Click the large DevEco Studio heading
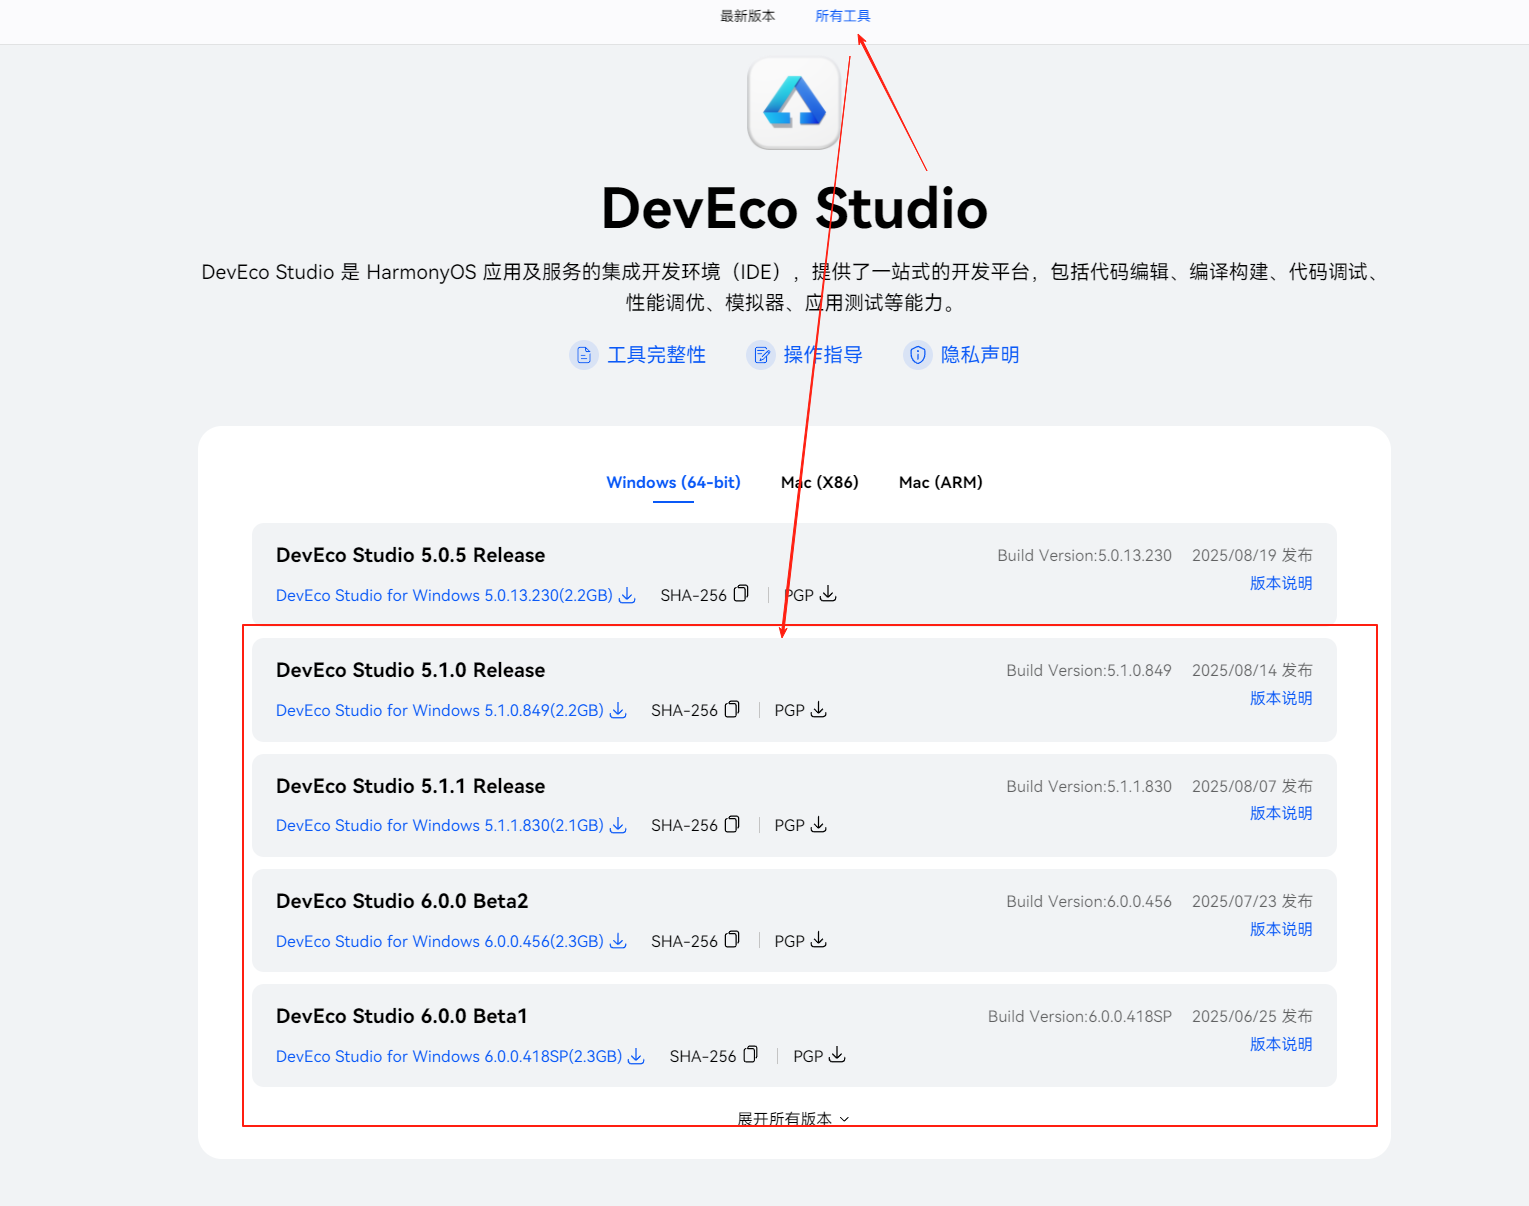This screenshot has width=1529, height=1206. click(794, 208)
